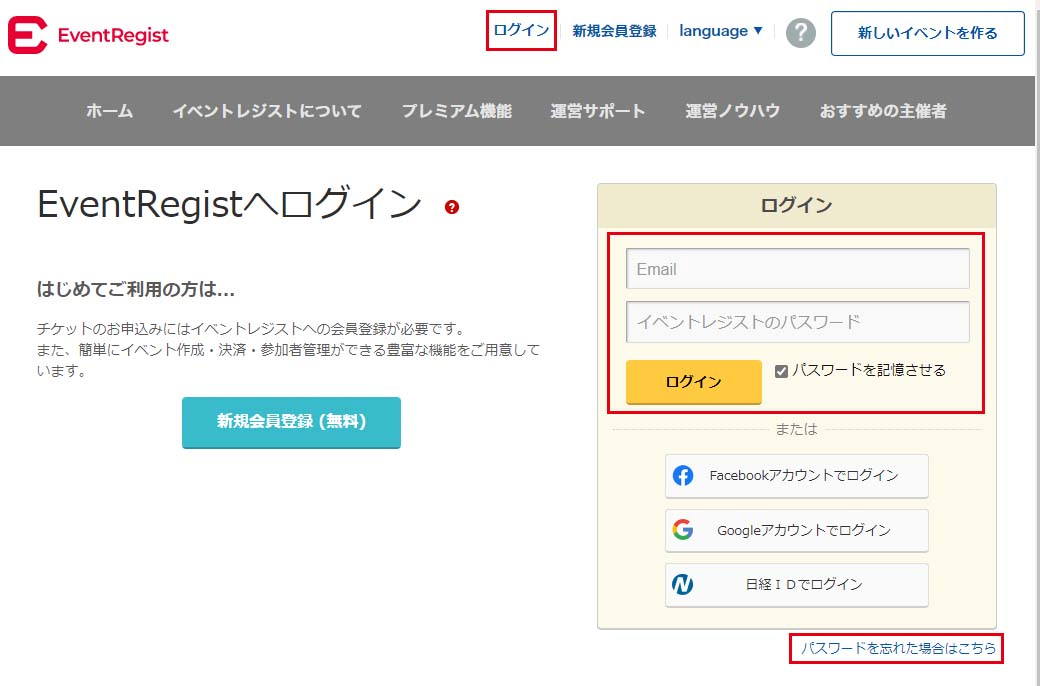Open おすすめの主催者 menu item
The width and height of the screenshot is (1040, 686).
coord(883,111)
